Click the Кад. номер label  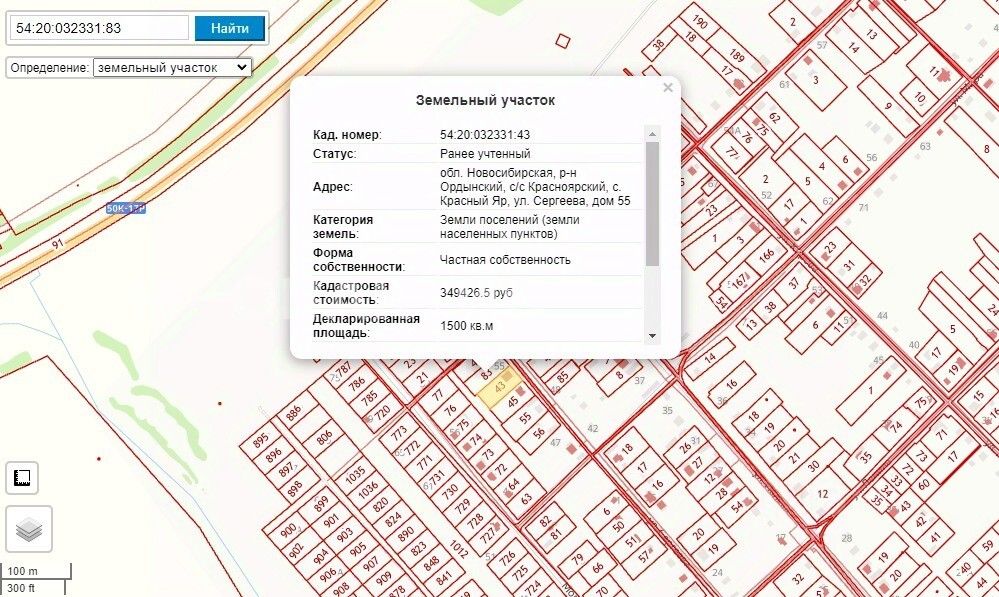pos(347,134)
